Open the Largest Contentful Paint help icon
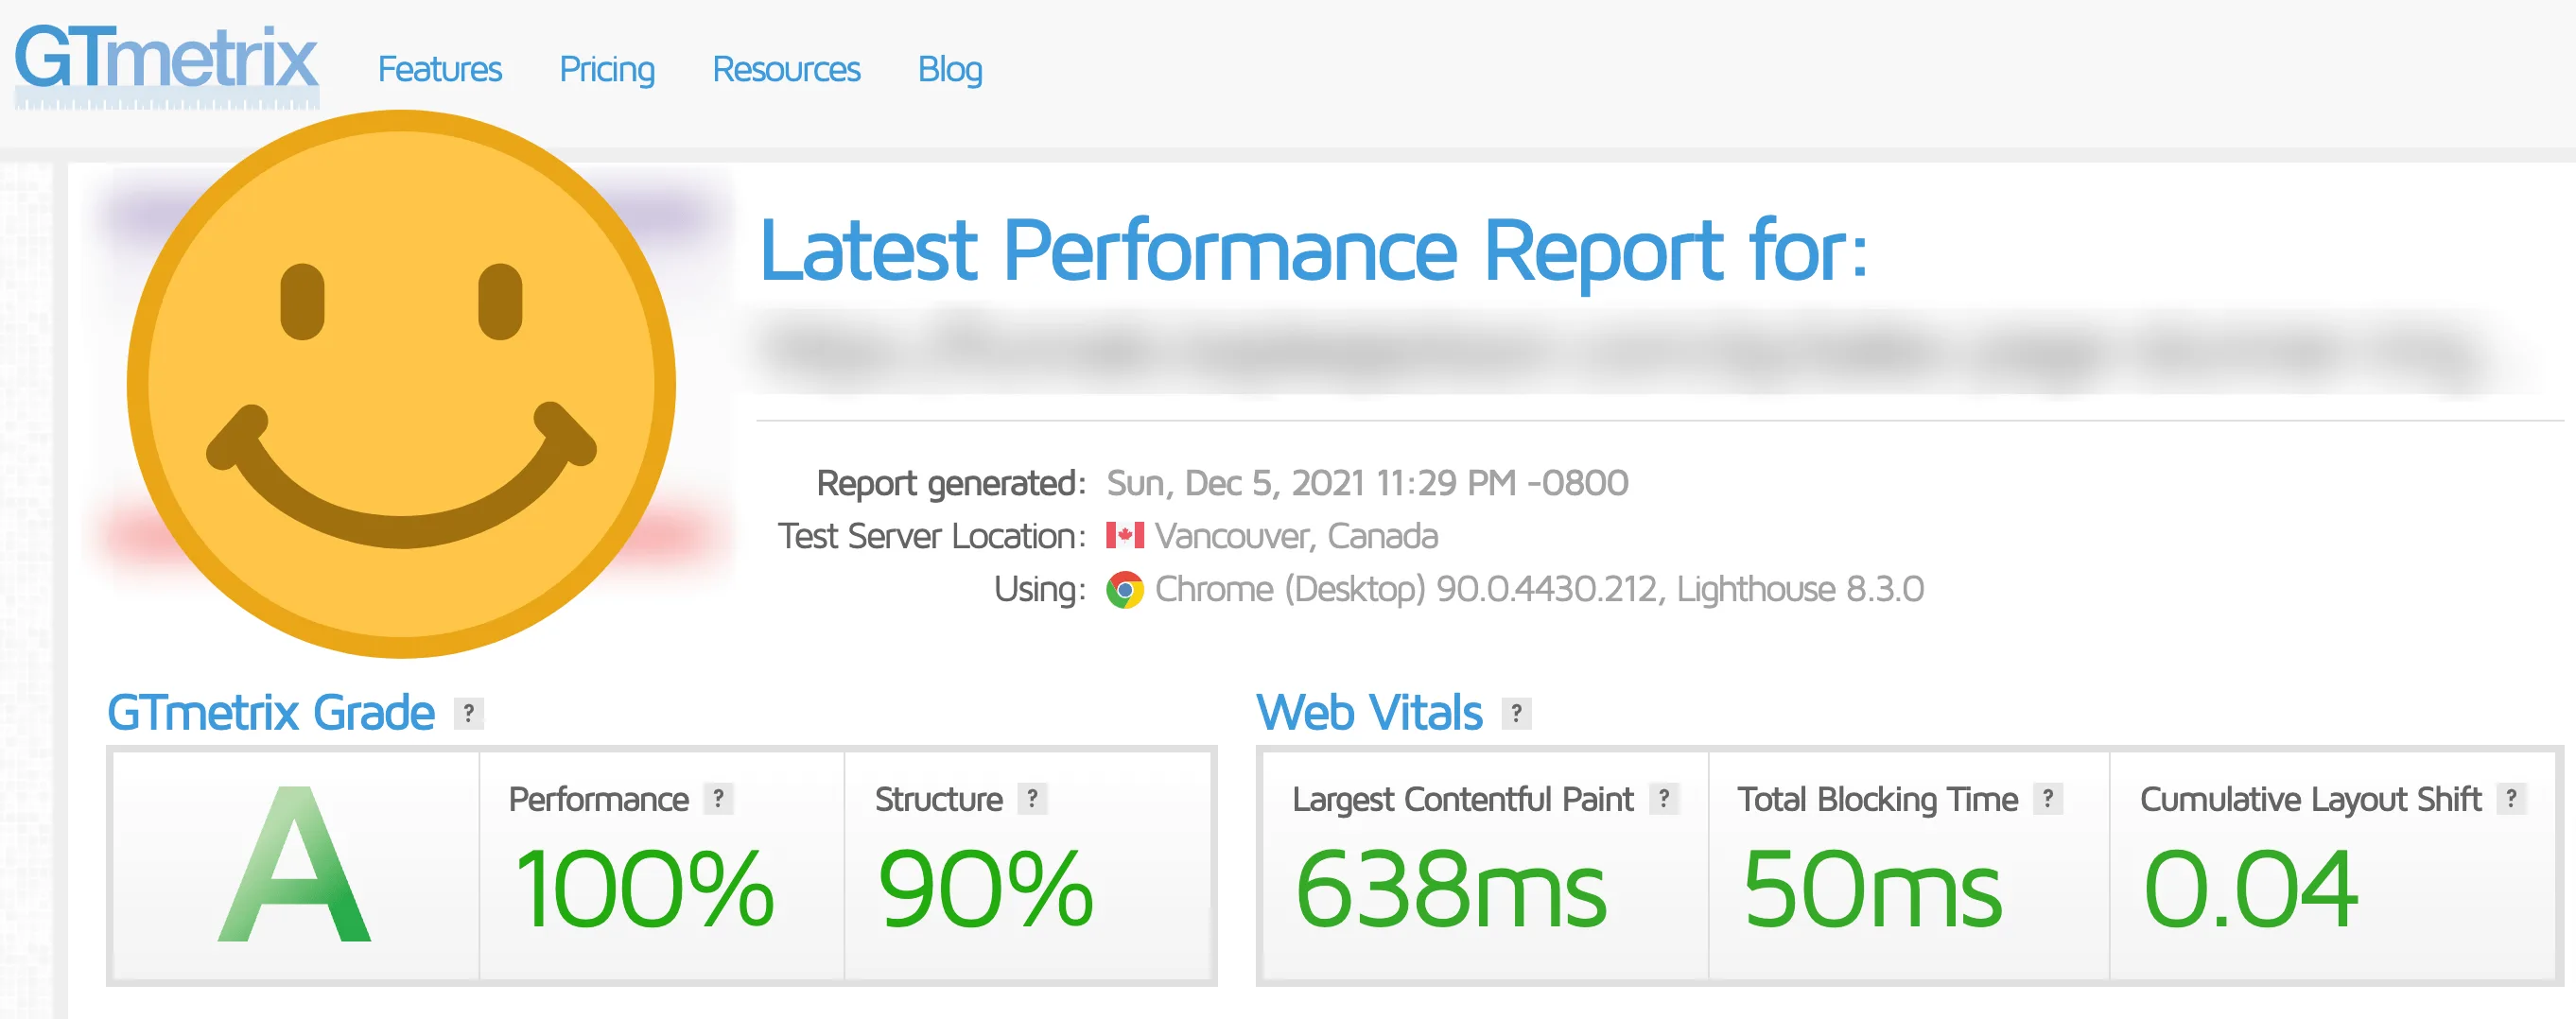 tap(1664, 798)
